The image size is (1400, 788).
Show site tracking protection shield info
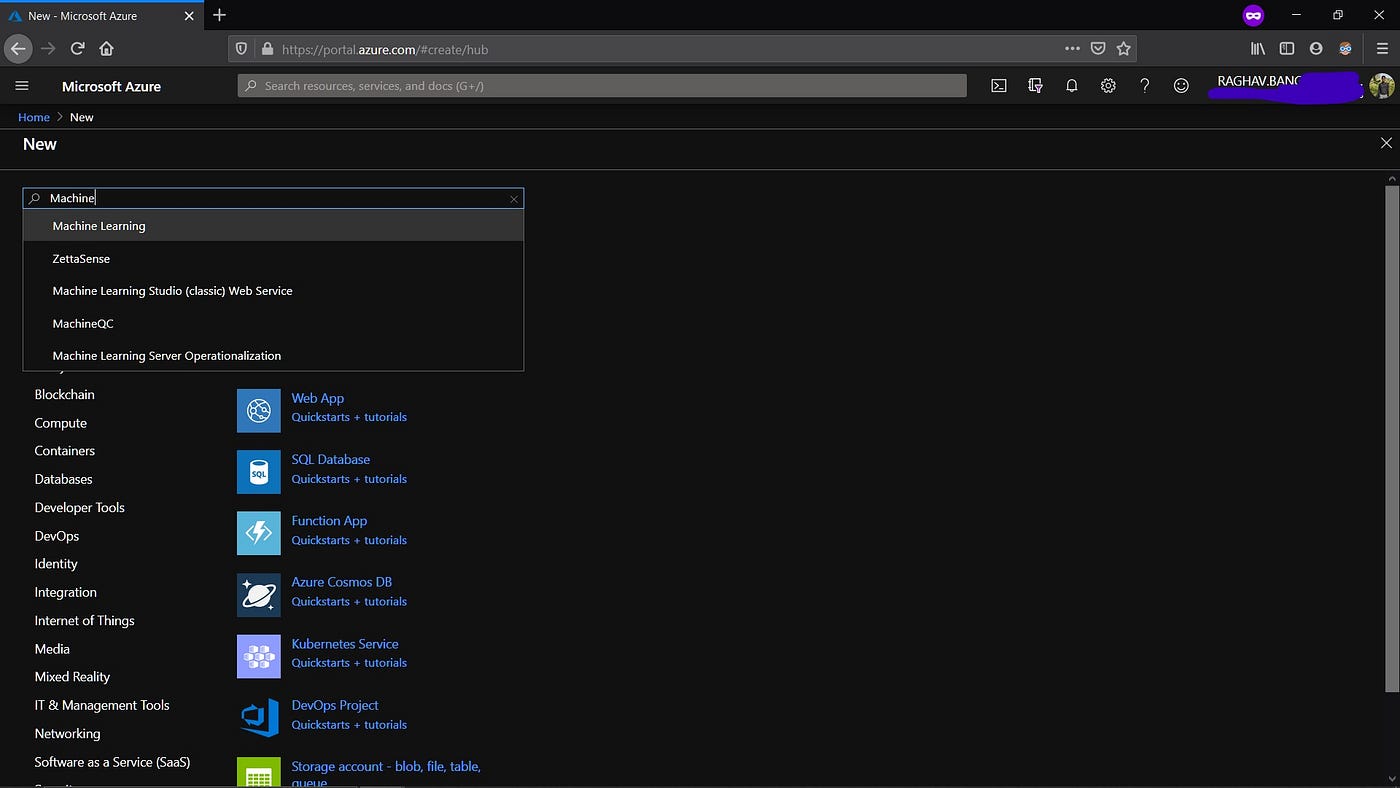[x=241, y=48]
